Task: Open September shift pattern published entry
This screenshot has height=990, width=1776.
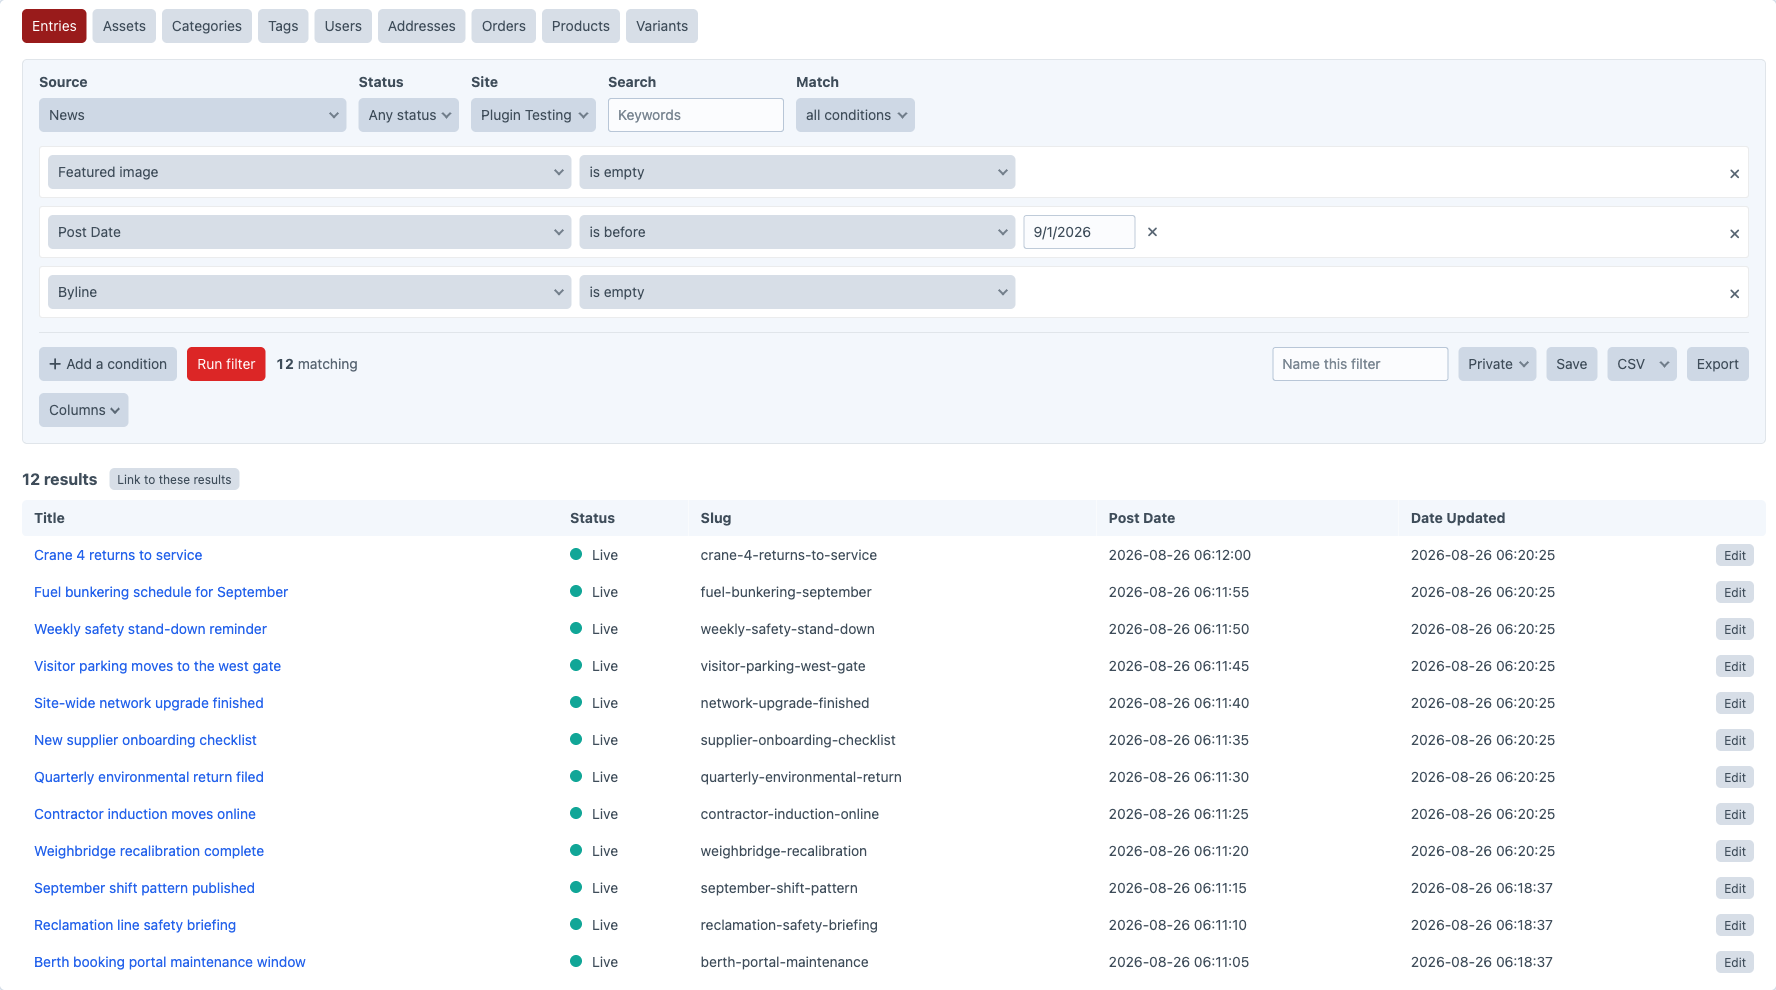Action: (144, 888)
